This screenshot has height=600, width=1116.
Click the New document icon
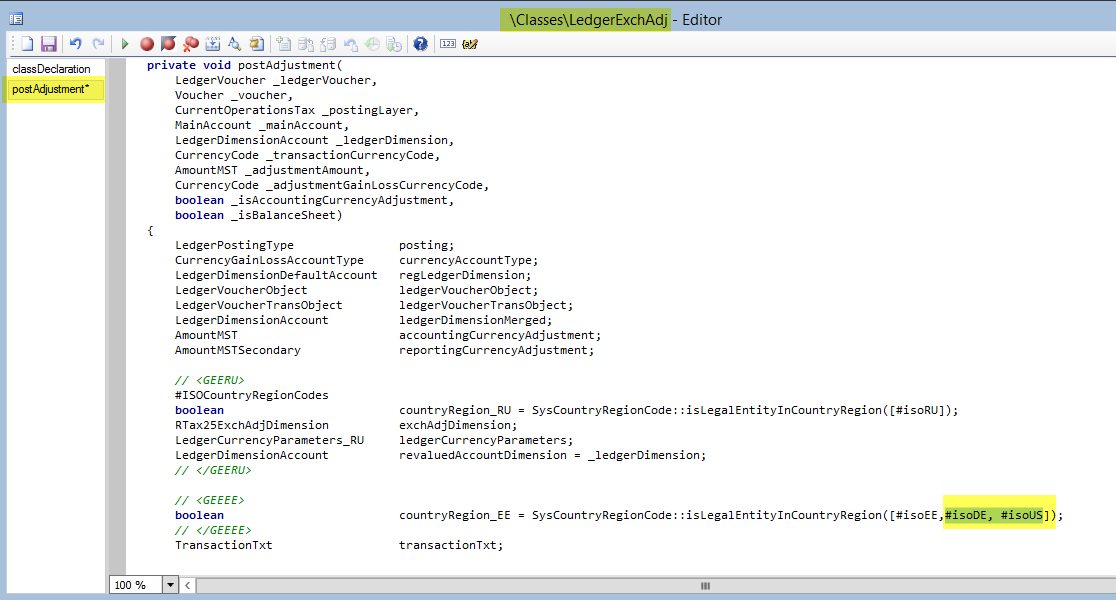pyautogui.click(x=27, y=44)
